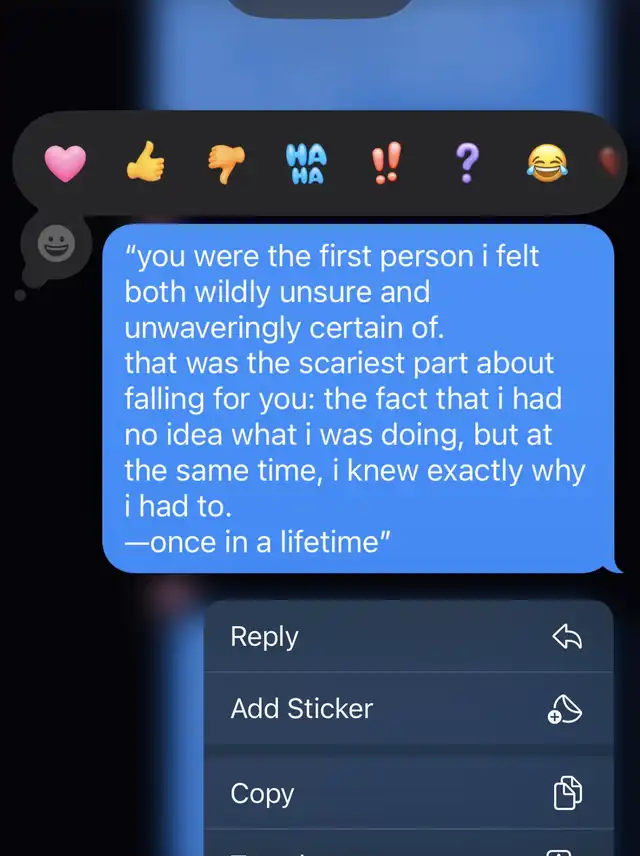The width and height of the screenshot is (640, 856).
Task: React with the crying laughing emoji
Action: click(x=547, y=163)
